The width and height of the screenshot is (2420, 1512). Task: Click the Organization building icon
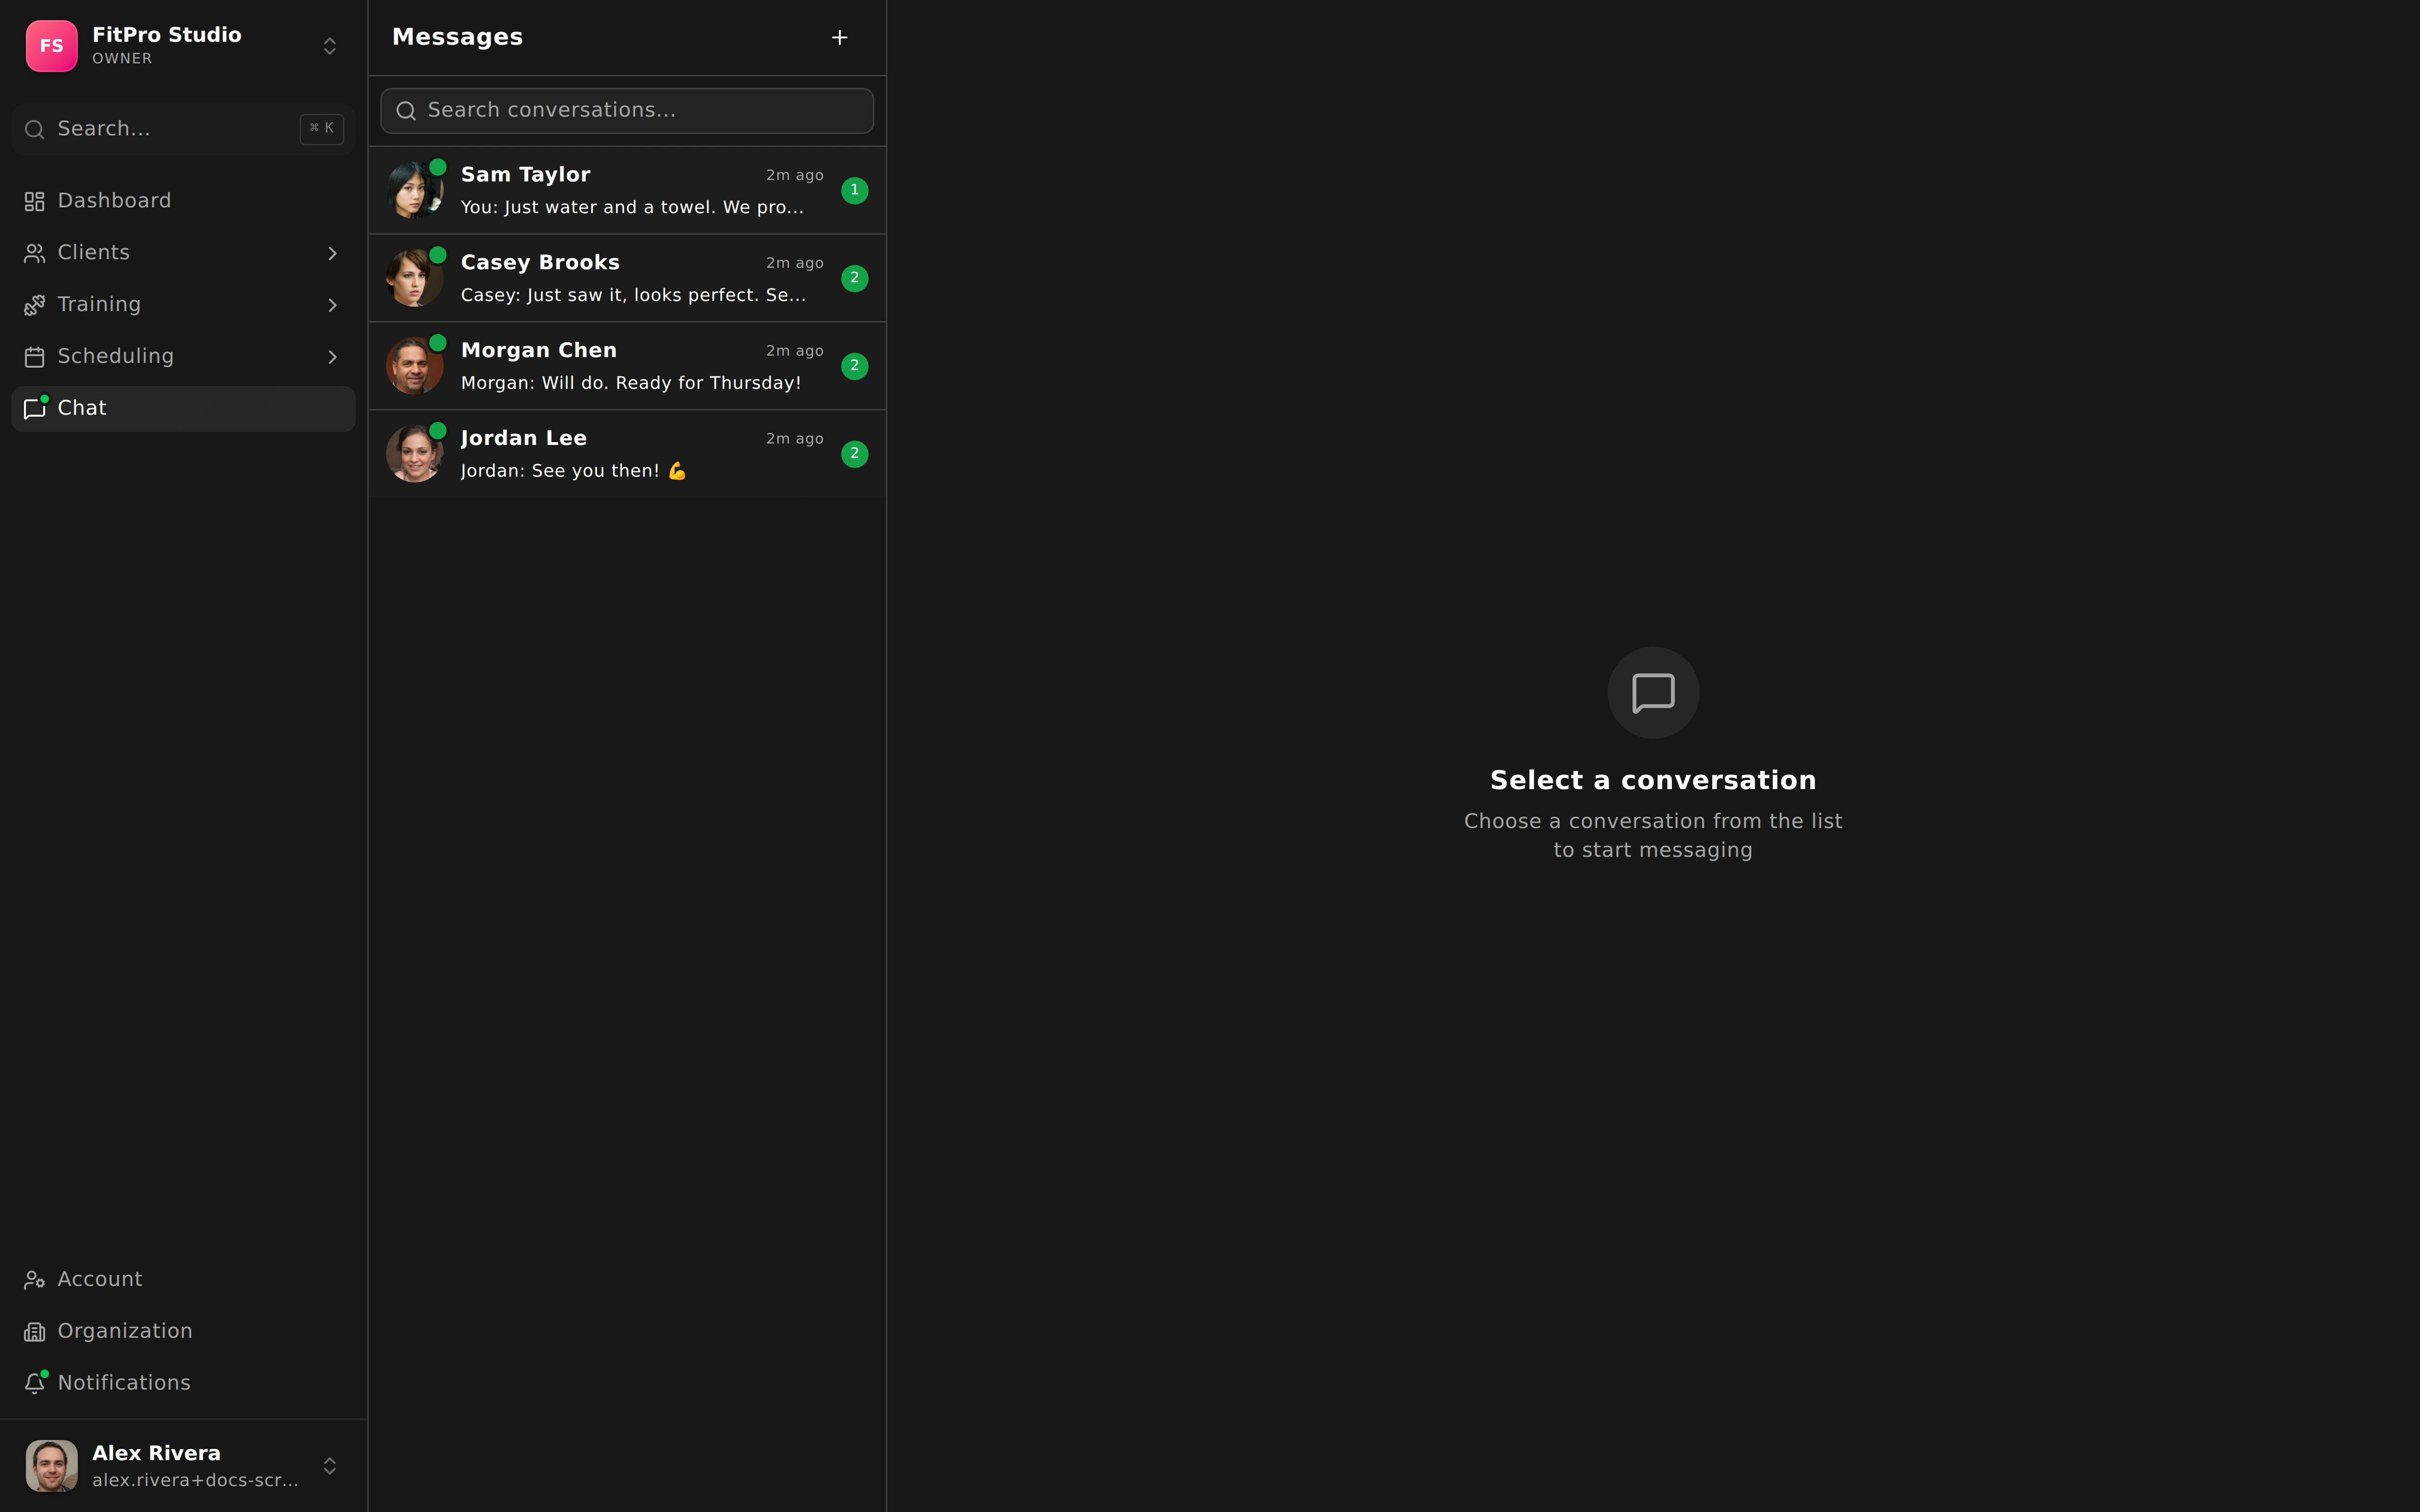point(35,1332)
